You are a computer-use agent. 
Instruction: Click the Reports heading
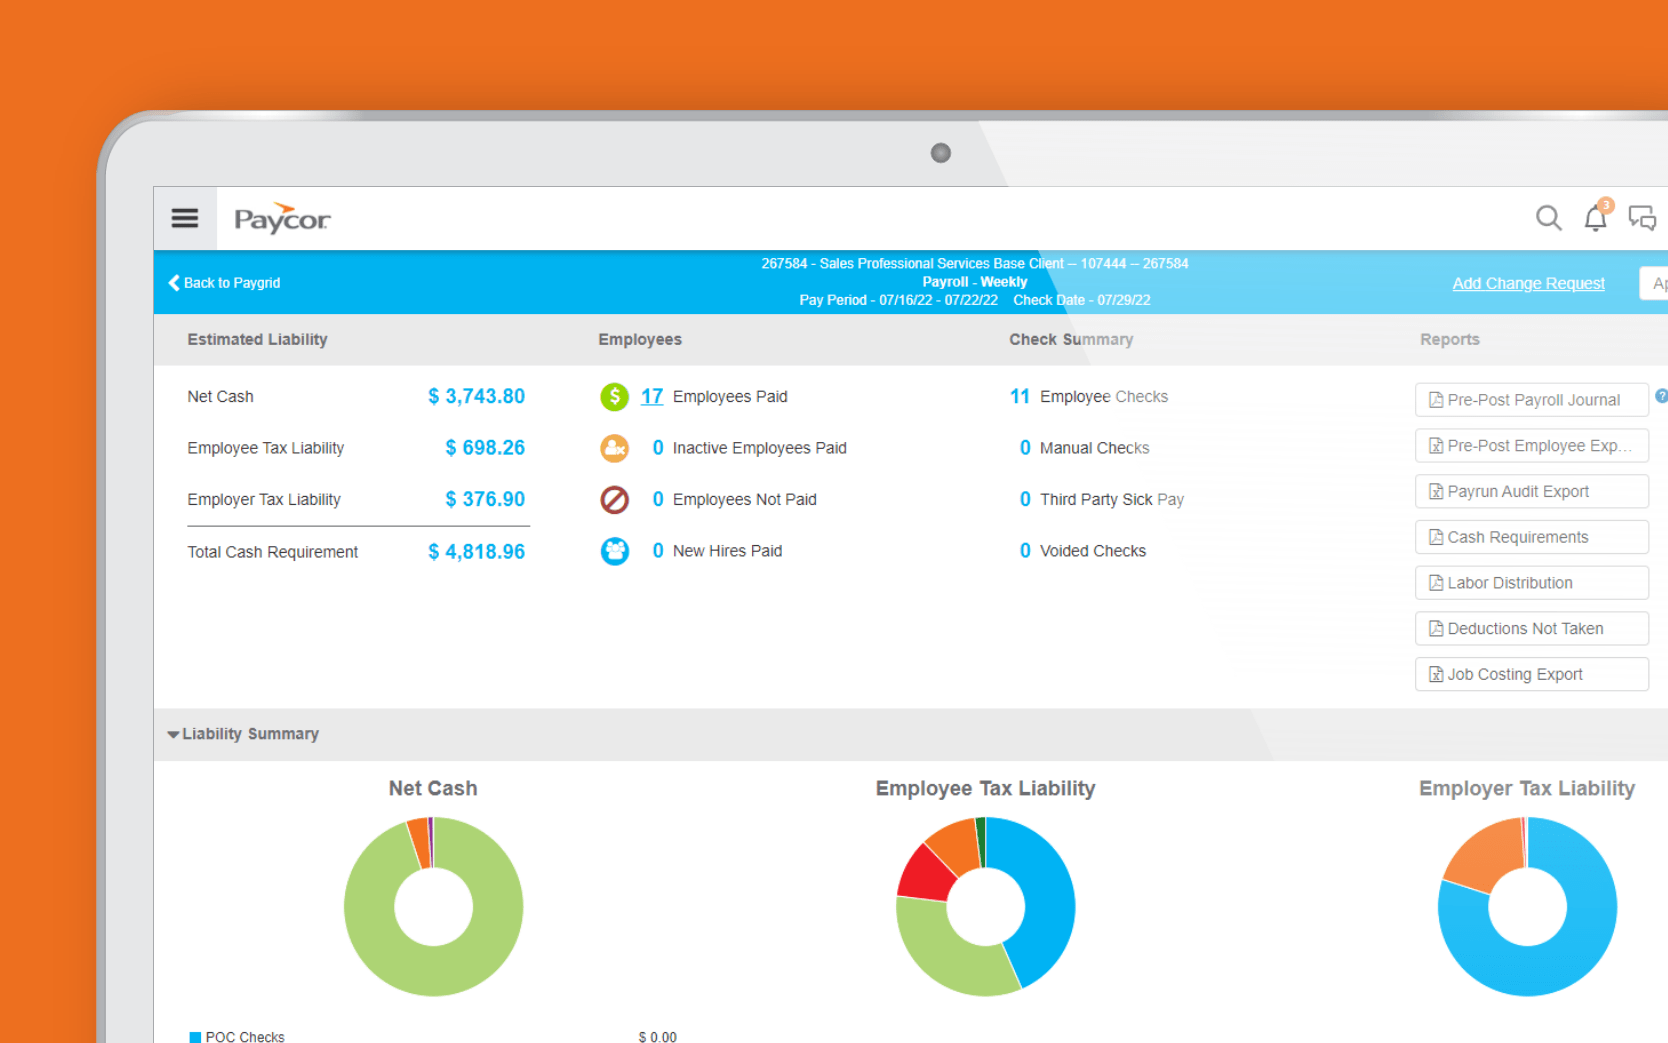click(1449, 340)
